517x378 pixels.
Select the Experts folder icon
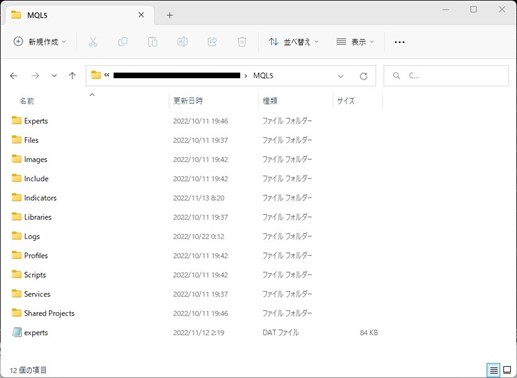16,120
